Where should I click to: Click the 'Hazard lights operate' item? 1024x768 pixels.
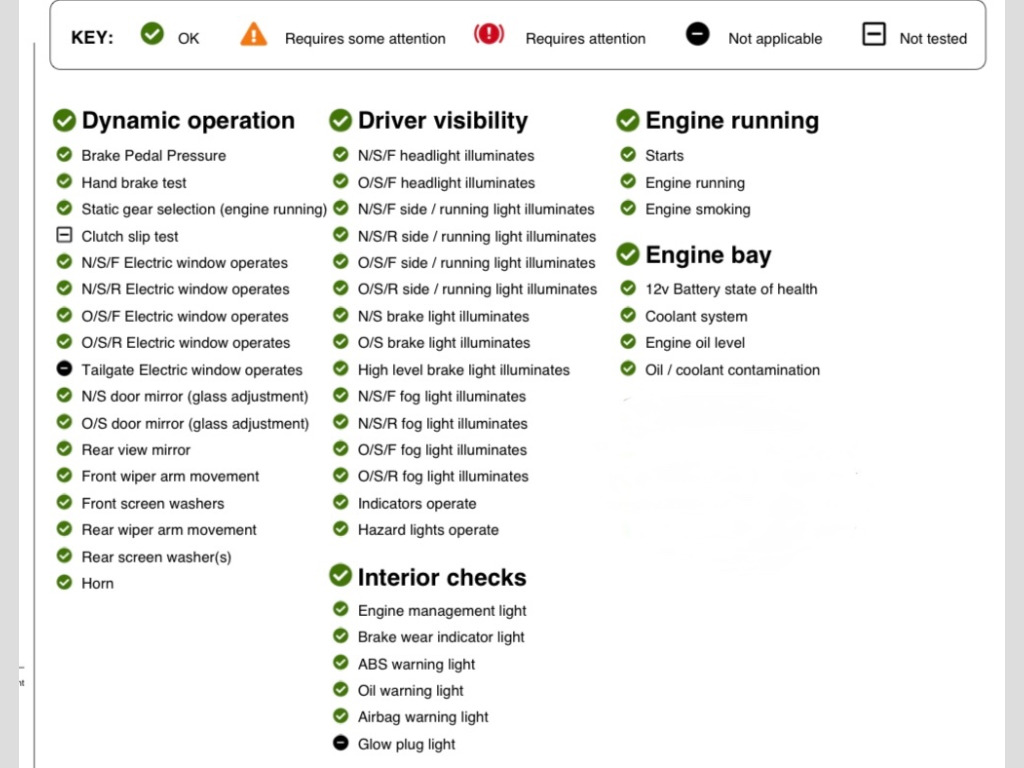(x=428, y=530)
